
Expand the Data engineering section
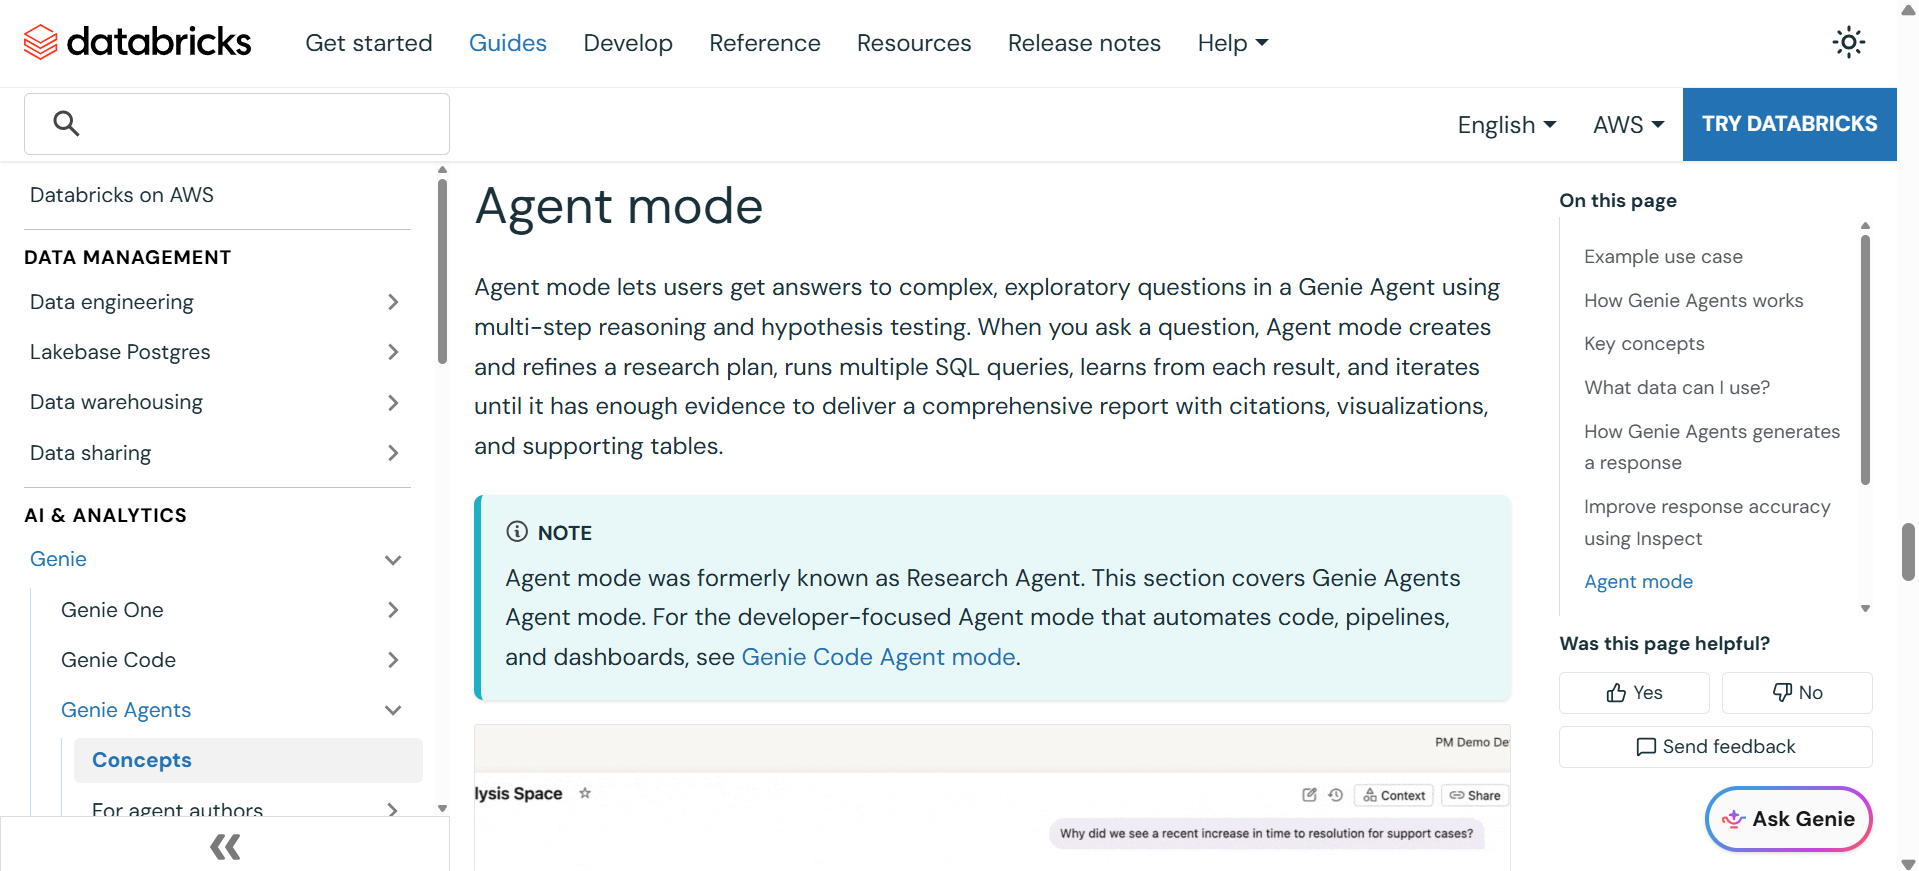pos(393,302)
